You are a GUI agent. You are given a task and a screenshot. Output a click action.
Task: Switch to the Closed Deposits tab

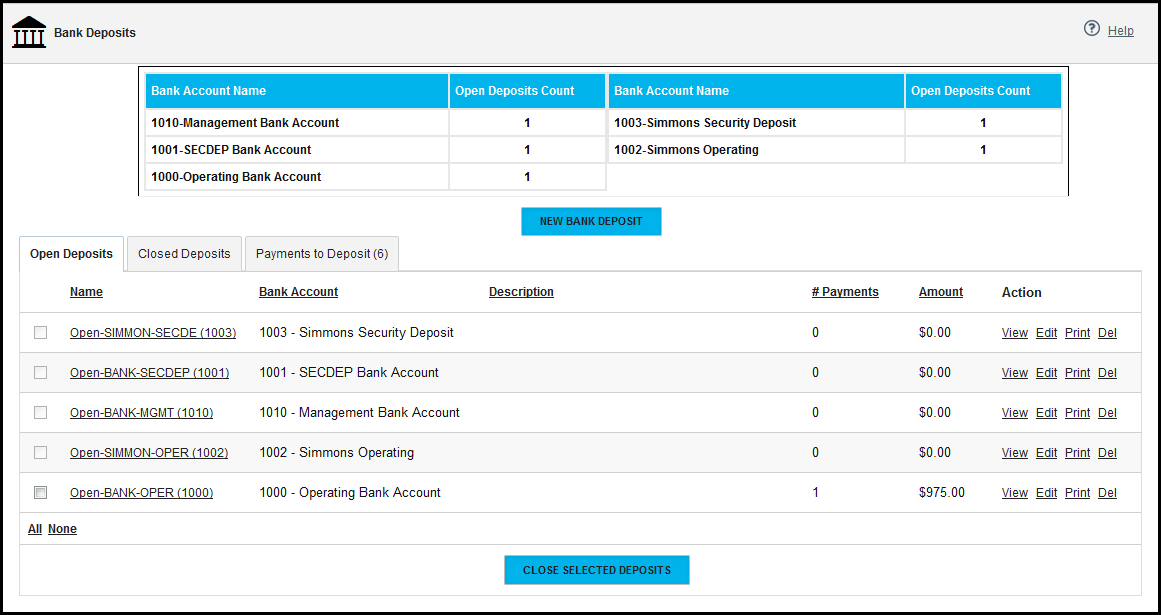point(184,254)
